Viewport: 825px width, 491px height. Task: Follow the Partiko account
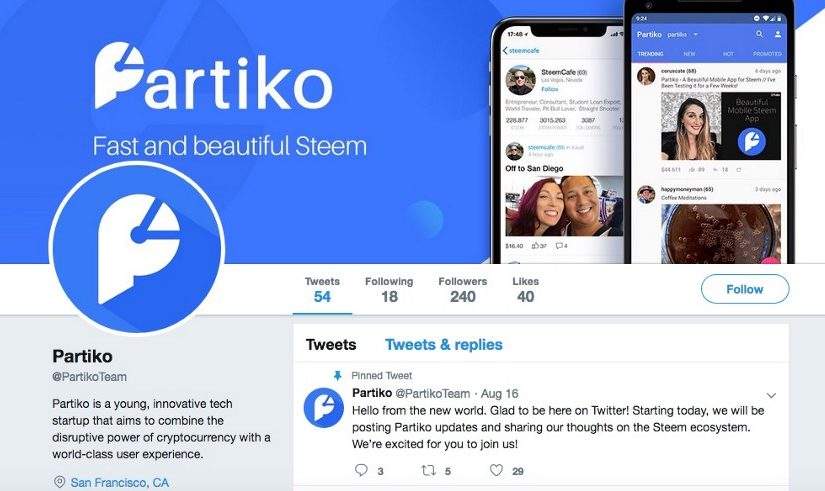745,289
